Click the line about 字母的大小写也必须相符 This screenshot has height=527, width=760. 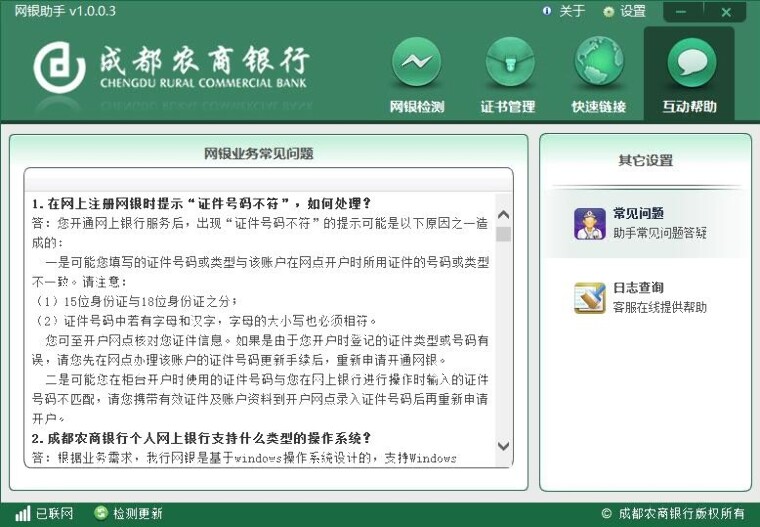(x=206, y=320)
